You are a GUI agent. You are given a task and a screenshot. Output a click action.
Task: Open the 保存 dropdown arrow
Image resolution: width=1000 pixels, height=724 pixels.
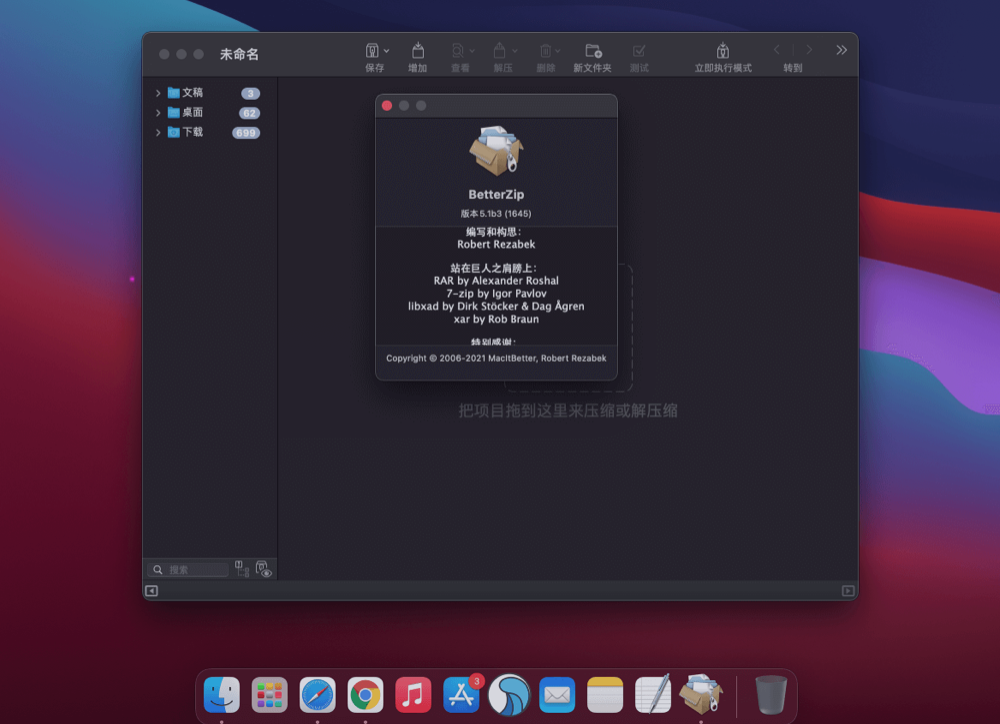coord(387,51)
